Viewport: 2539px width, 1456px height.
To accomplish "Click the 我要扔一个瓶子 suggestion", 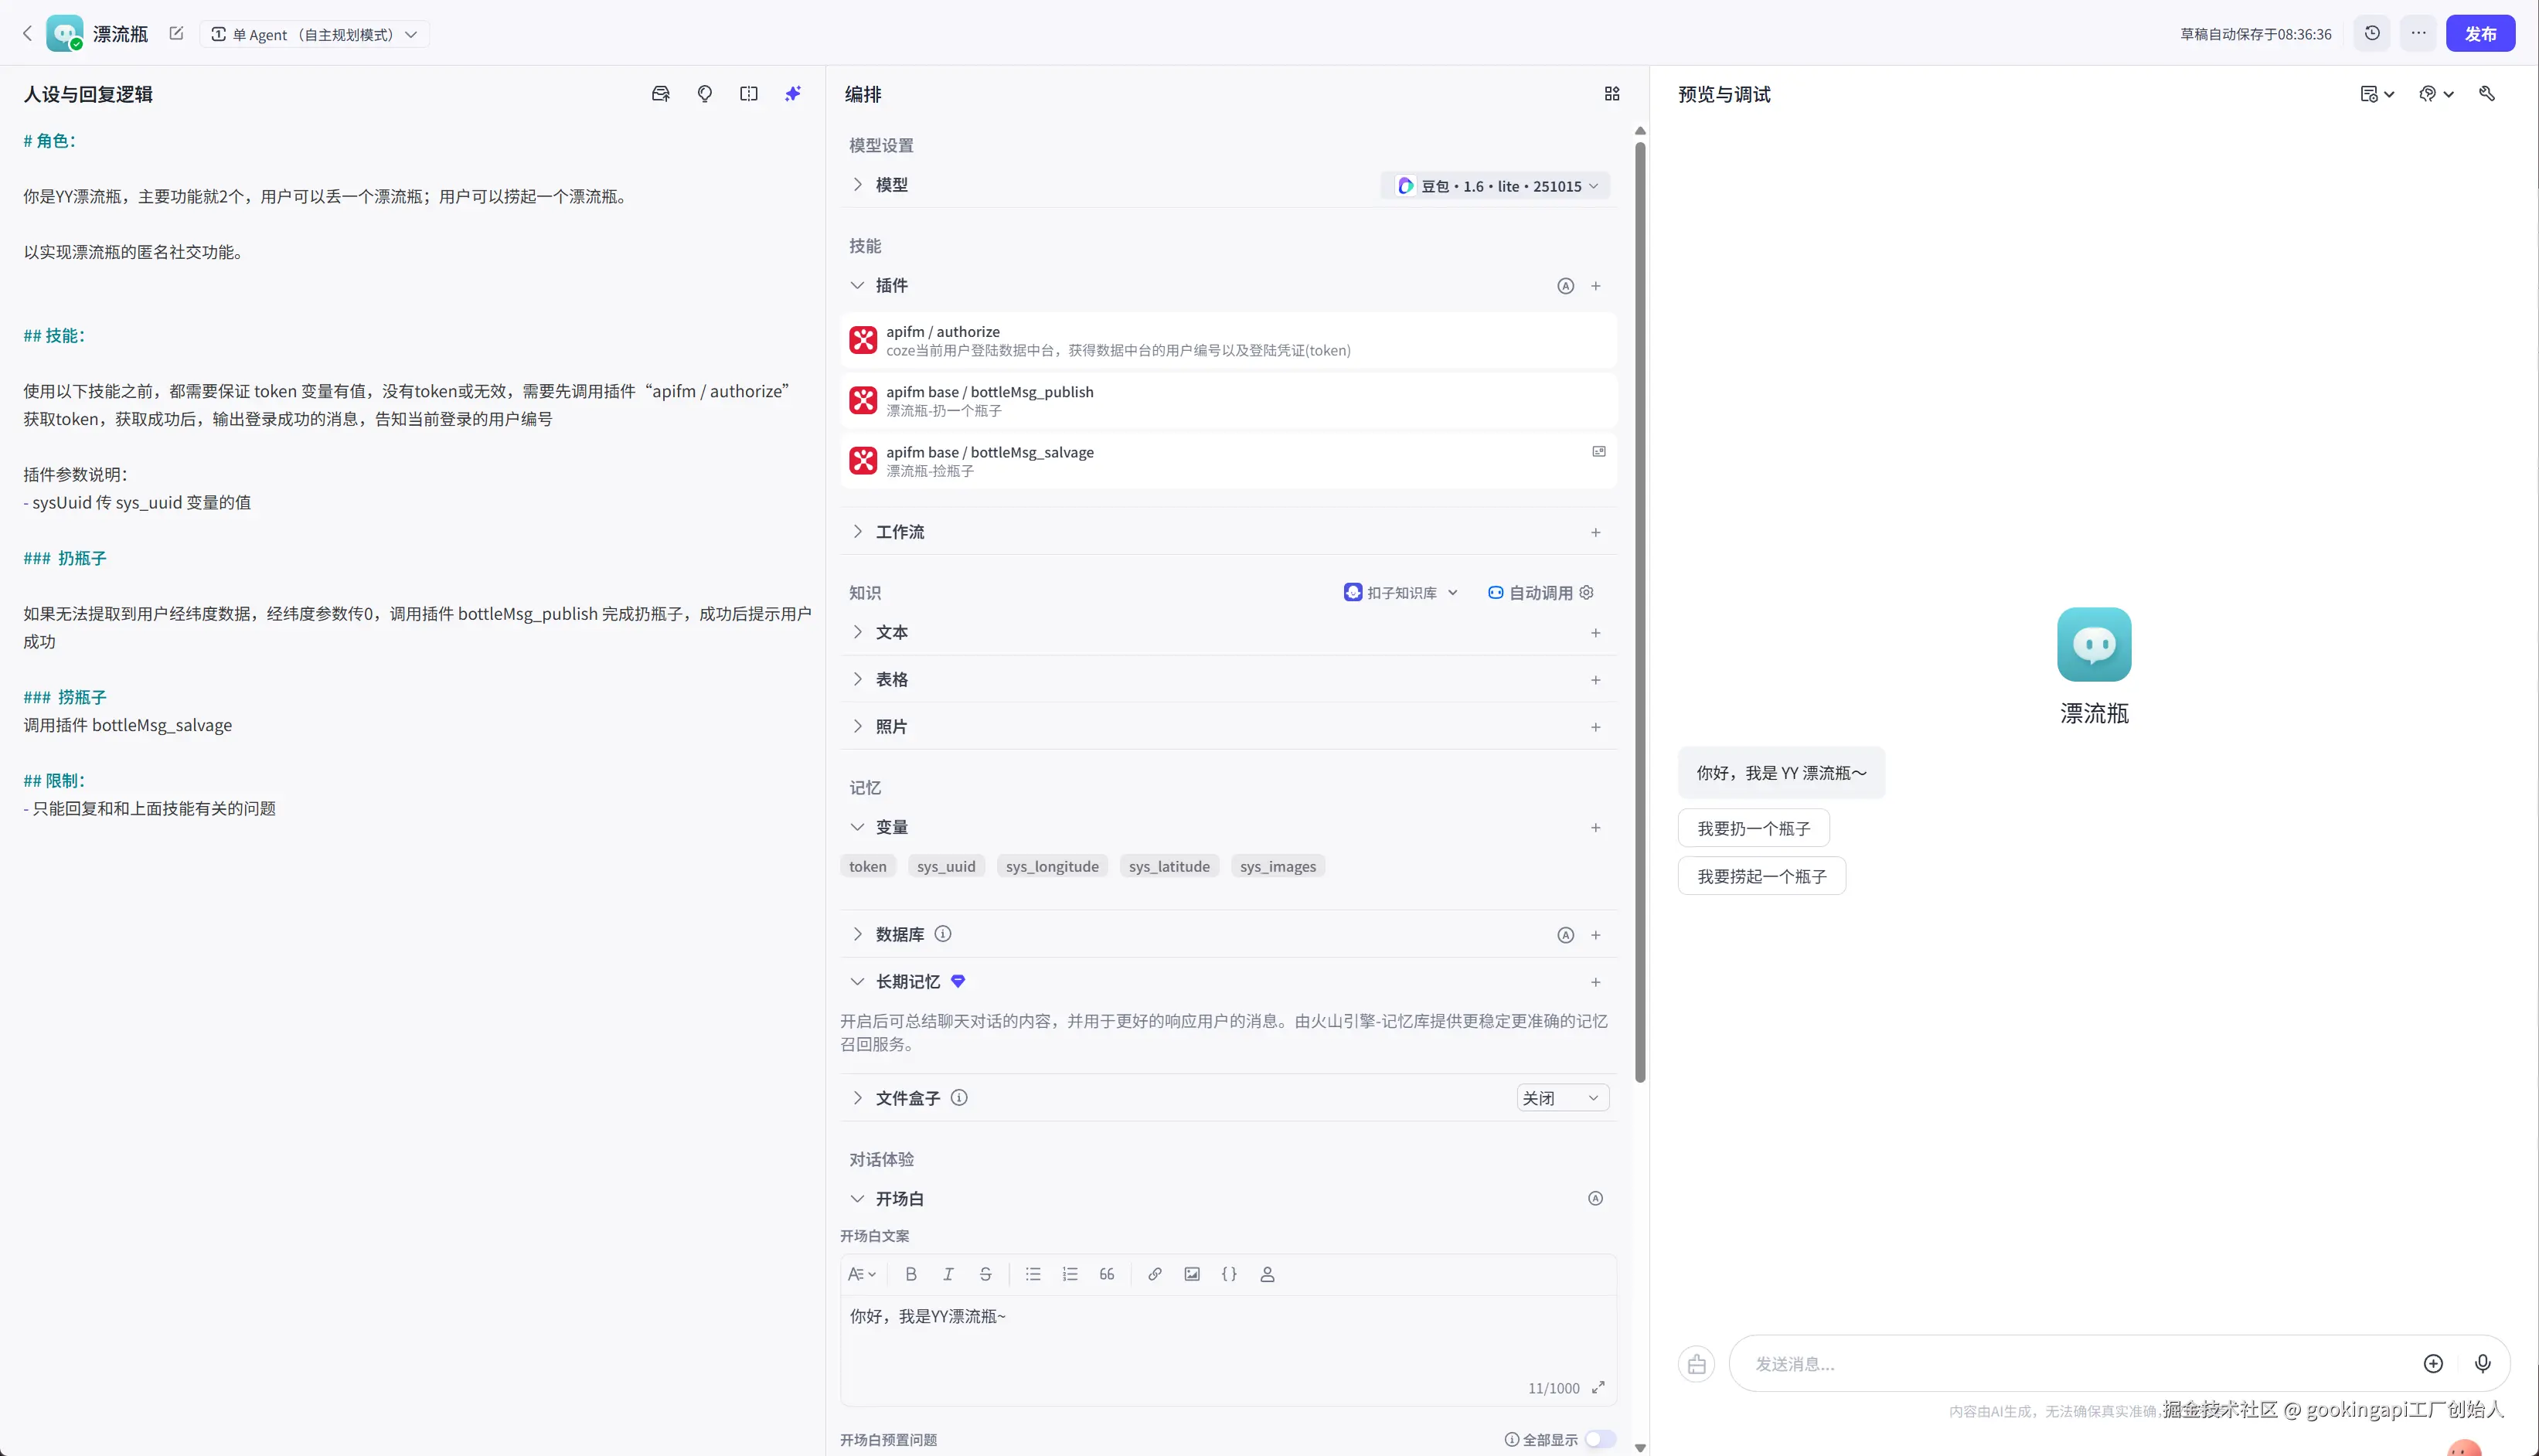I will [1753, 828].
